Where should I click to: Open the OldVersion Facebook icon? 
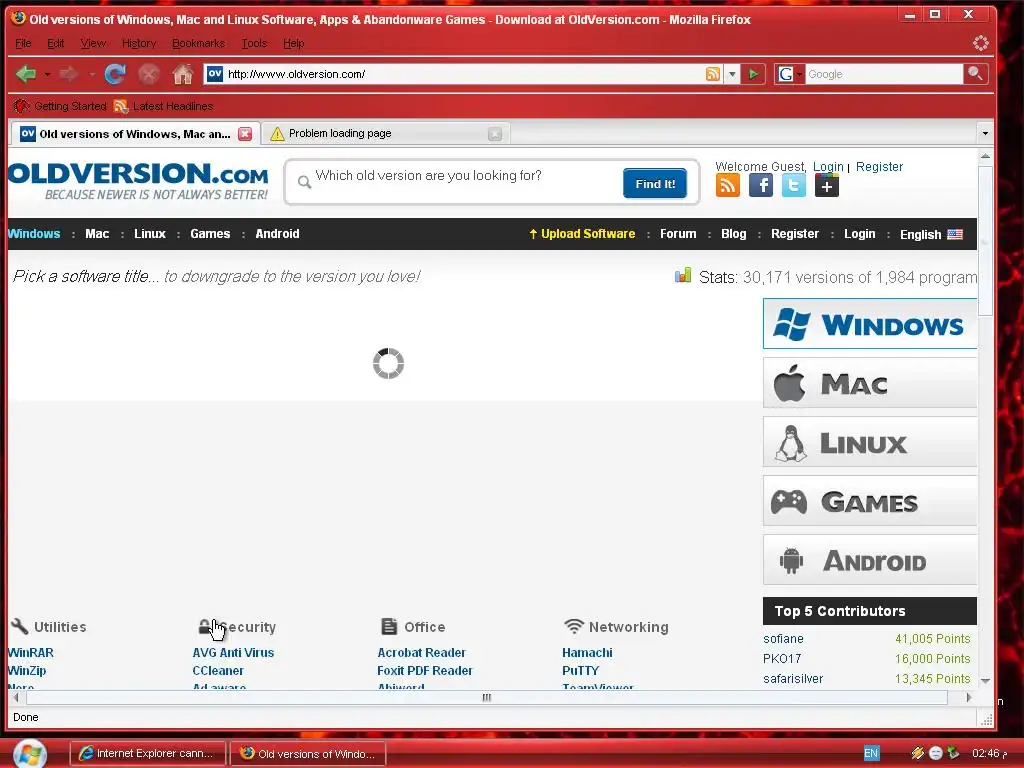pyautogui.click(x=761, y=185)
